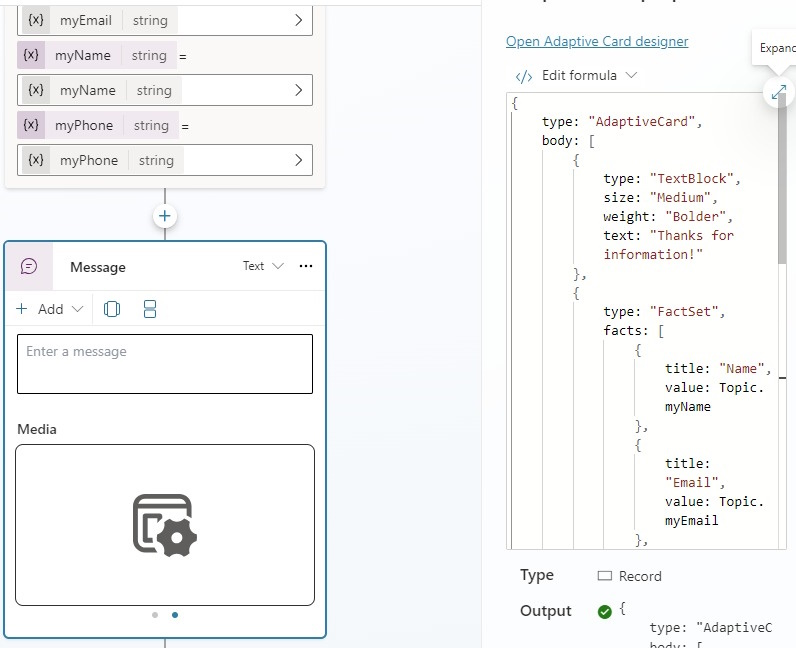
Task: Open the Text message type dropdown
Action: 263,266
